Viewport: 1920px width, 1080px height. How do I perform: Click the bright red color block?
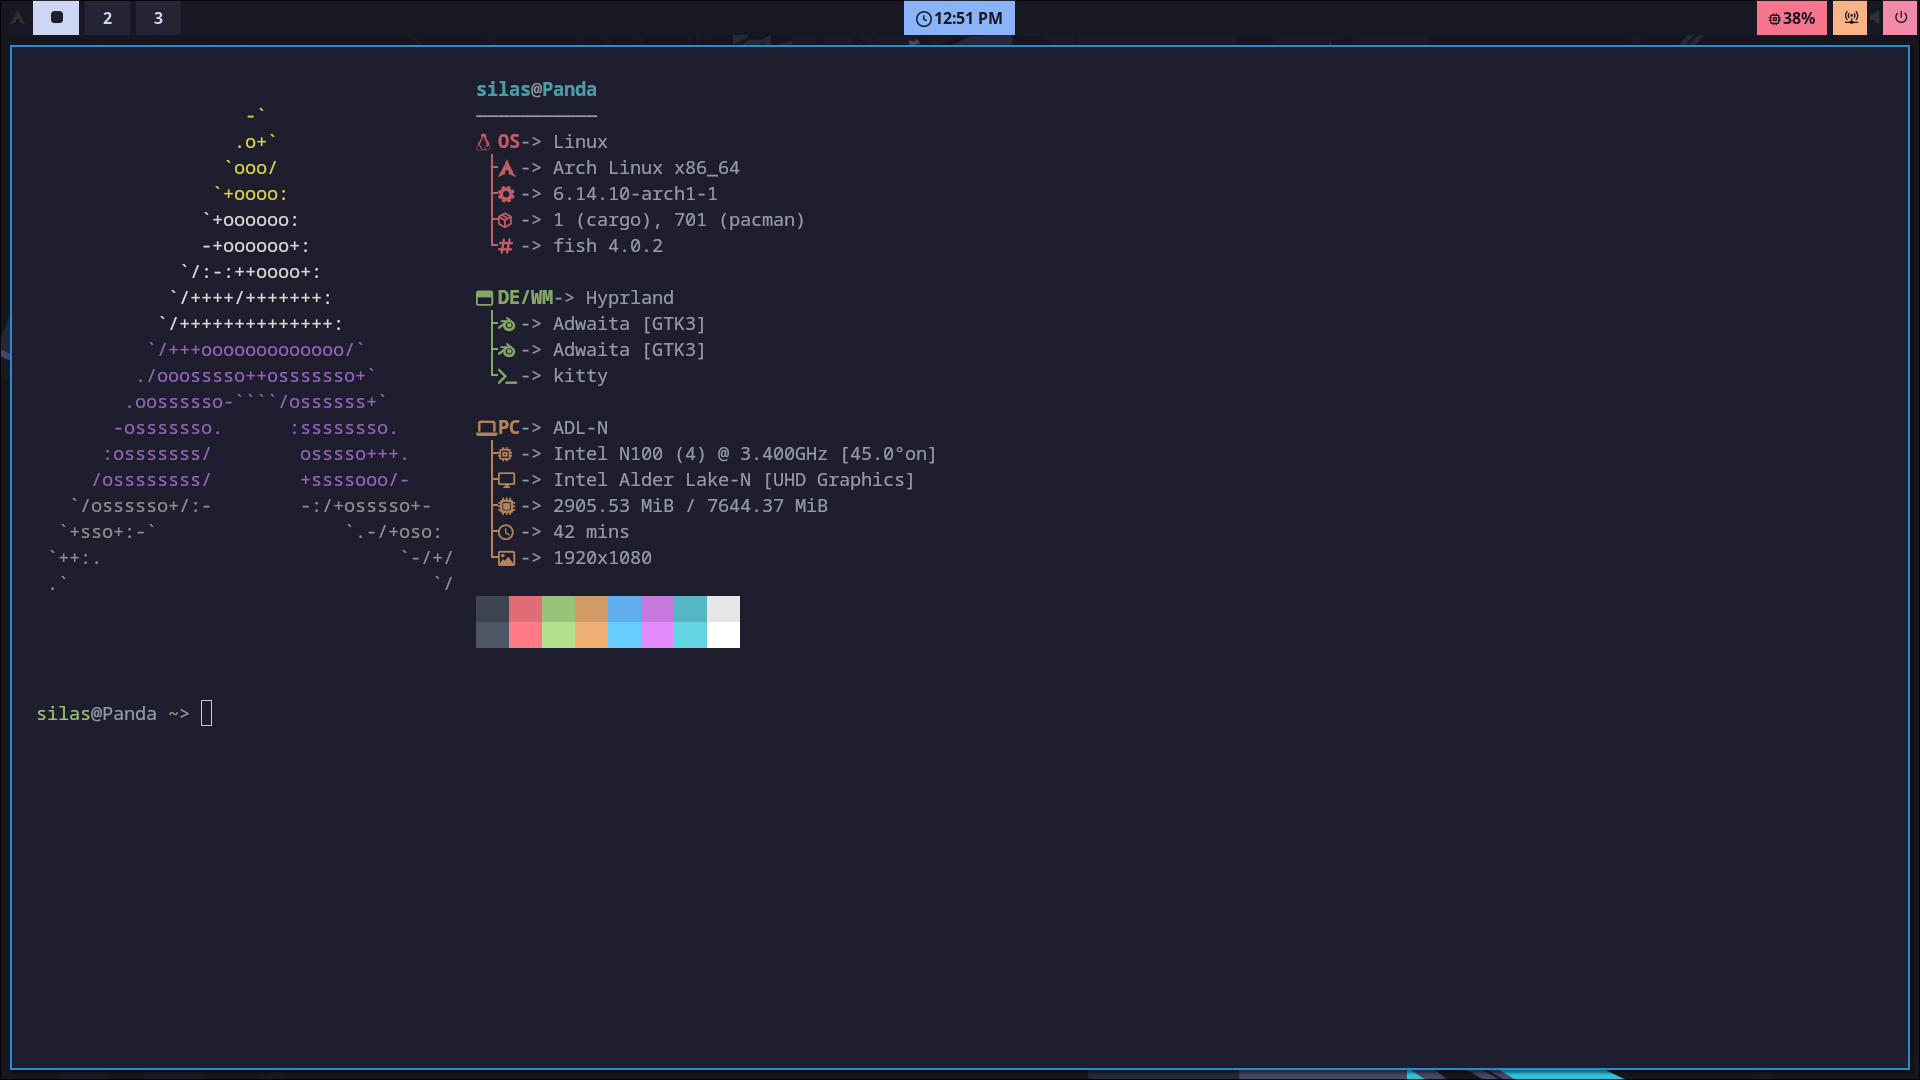pos(525,635)
